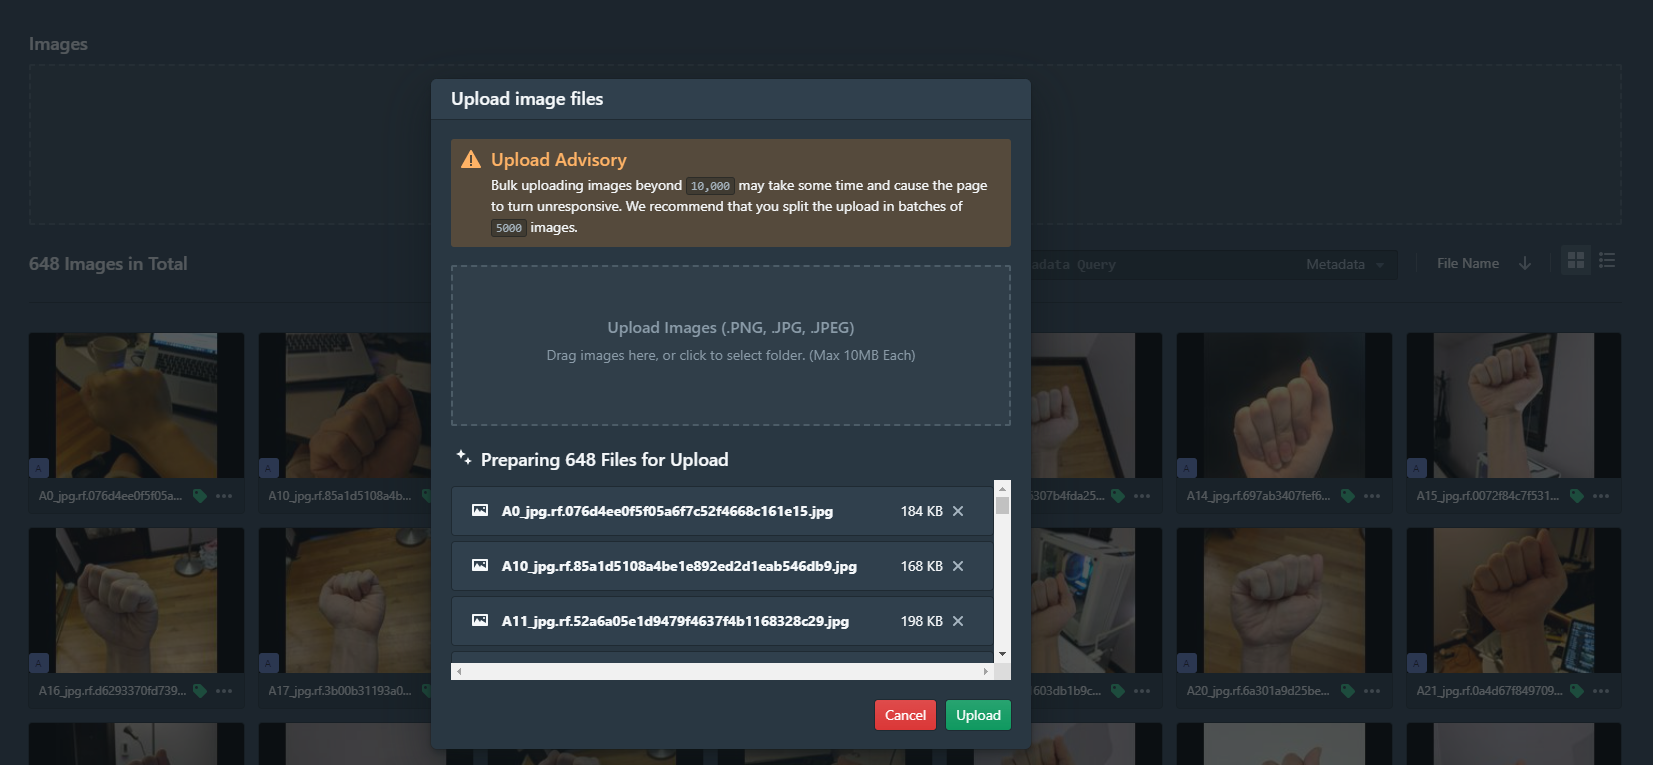Click the 168 KB file size
Screen dimensions: 1653x765
click(x=922, y=566)
